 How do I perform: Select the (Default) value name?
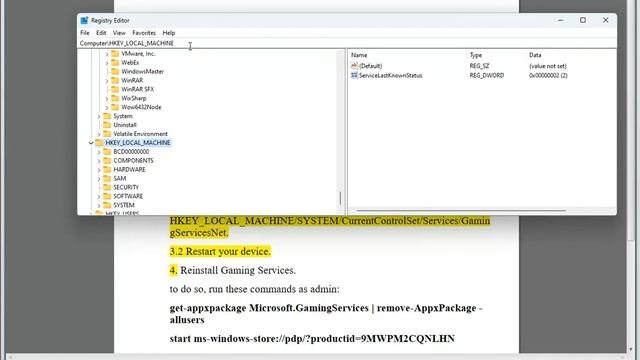[371, 66]
